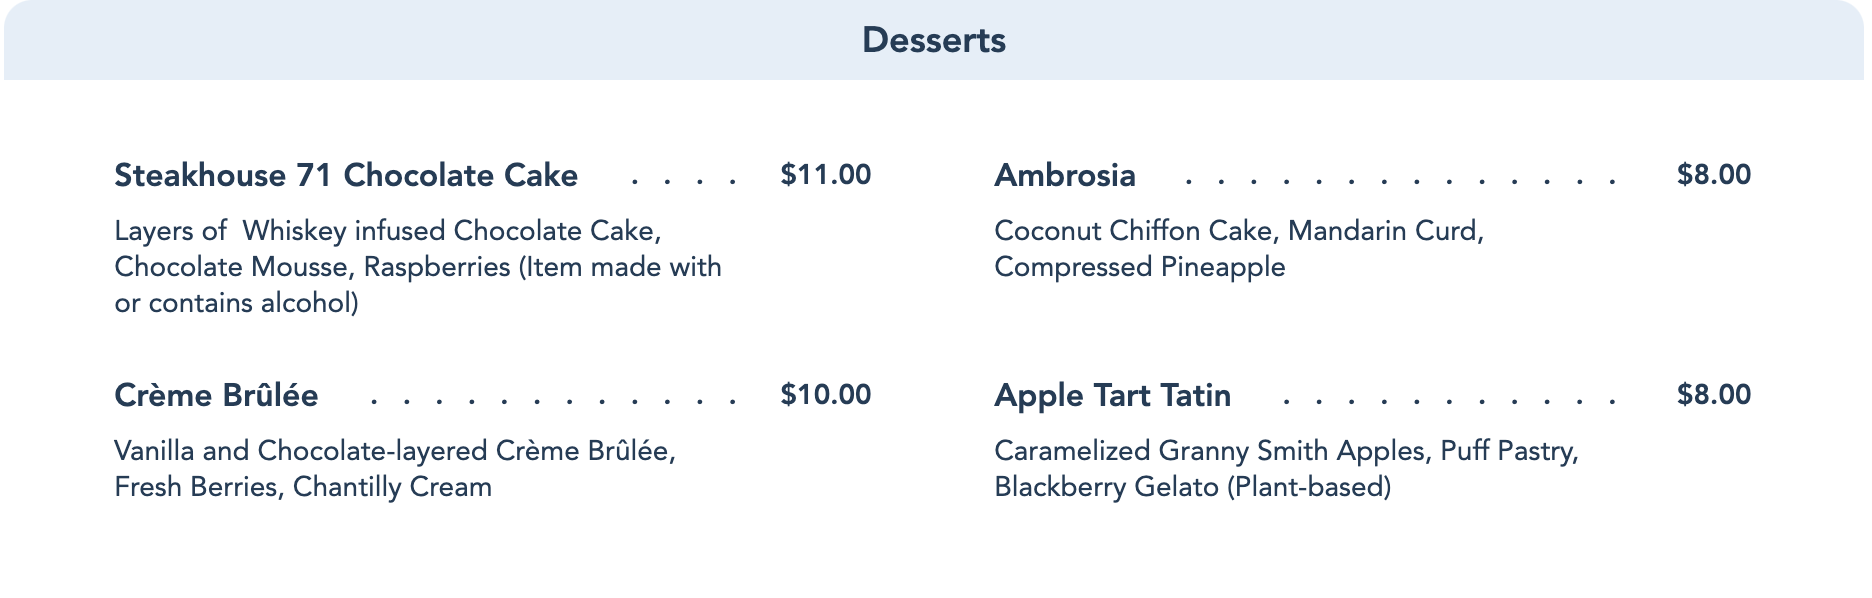Viewport: 1872px width, 598px height.
Task: Click the 'Layers of Whiskey infused Chocolate Cake' line
Action: point(388,231)
